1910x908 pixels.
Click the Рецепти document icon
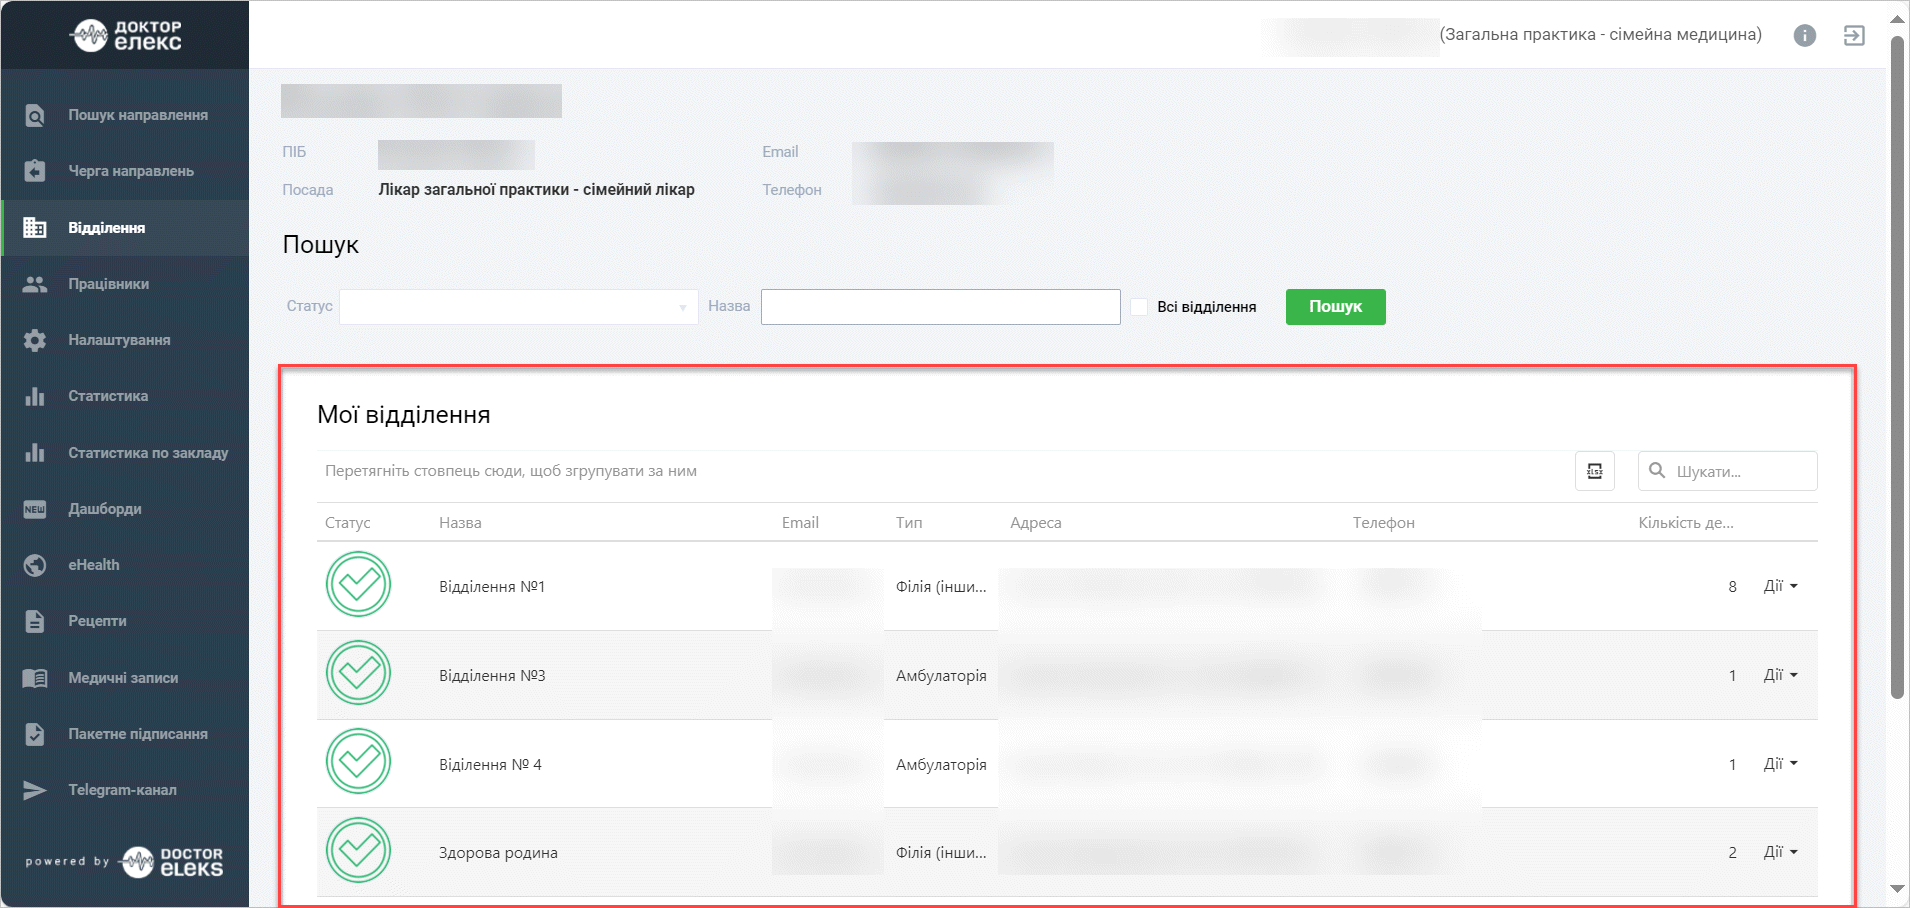click(x=35, y=621)
